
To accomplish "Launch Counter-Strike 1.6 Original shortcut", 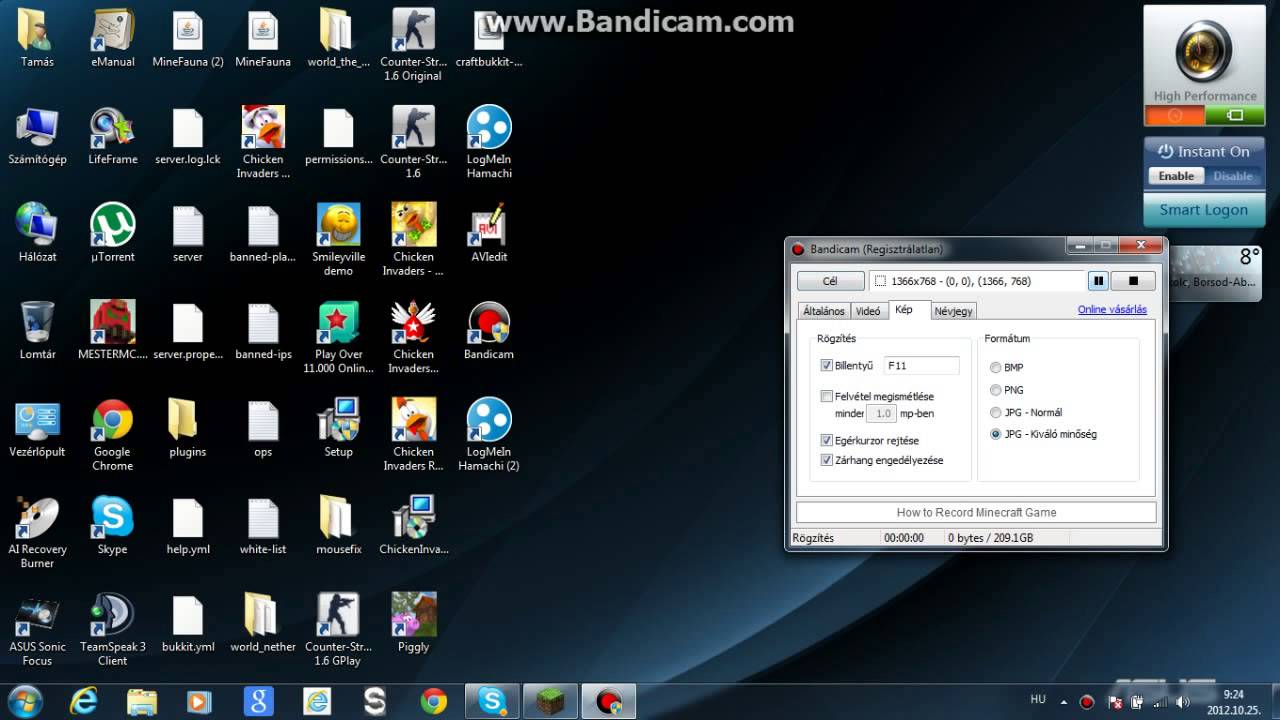I will [413, 45].
